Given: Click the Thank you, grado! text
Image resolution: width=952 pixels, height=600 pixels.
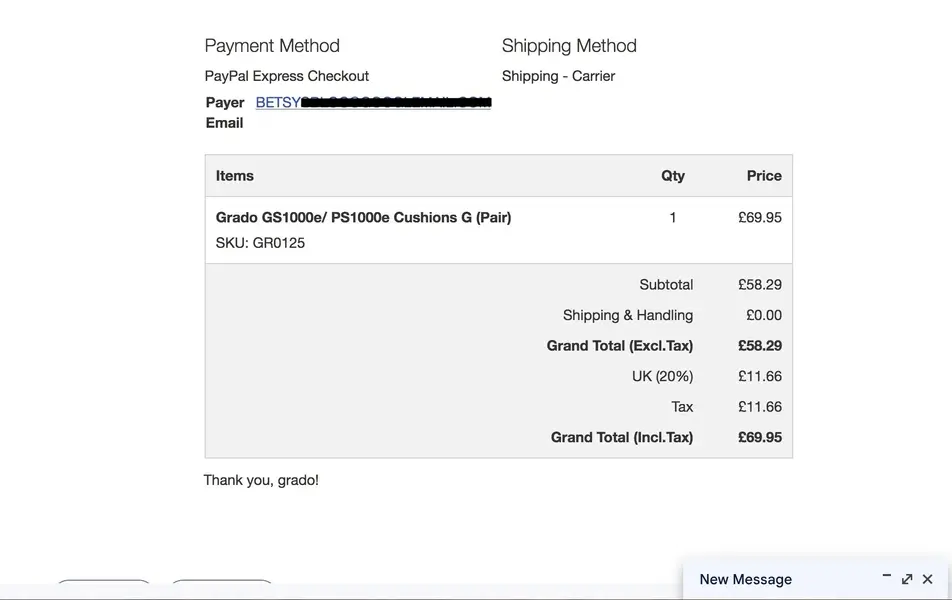Looking at the screenshot, I should pyautogui.click(x=261, y=480).
